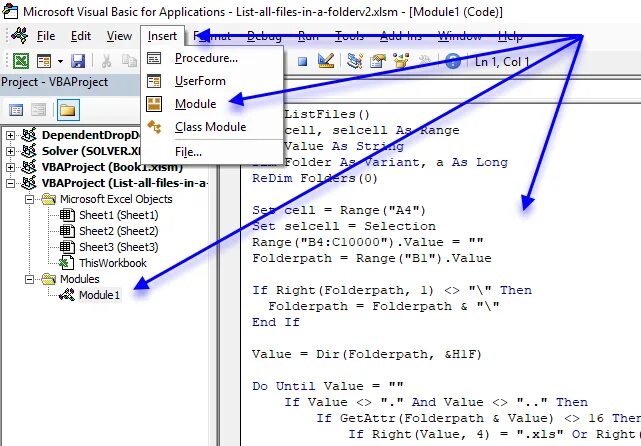Image resolution: width=641 pixels, height=446 pixels.
Task: Click View Code icon in Project panel
Action: (16, 110)
